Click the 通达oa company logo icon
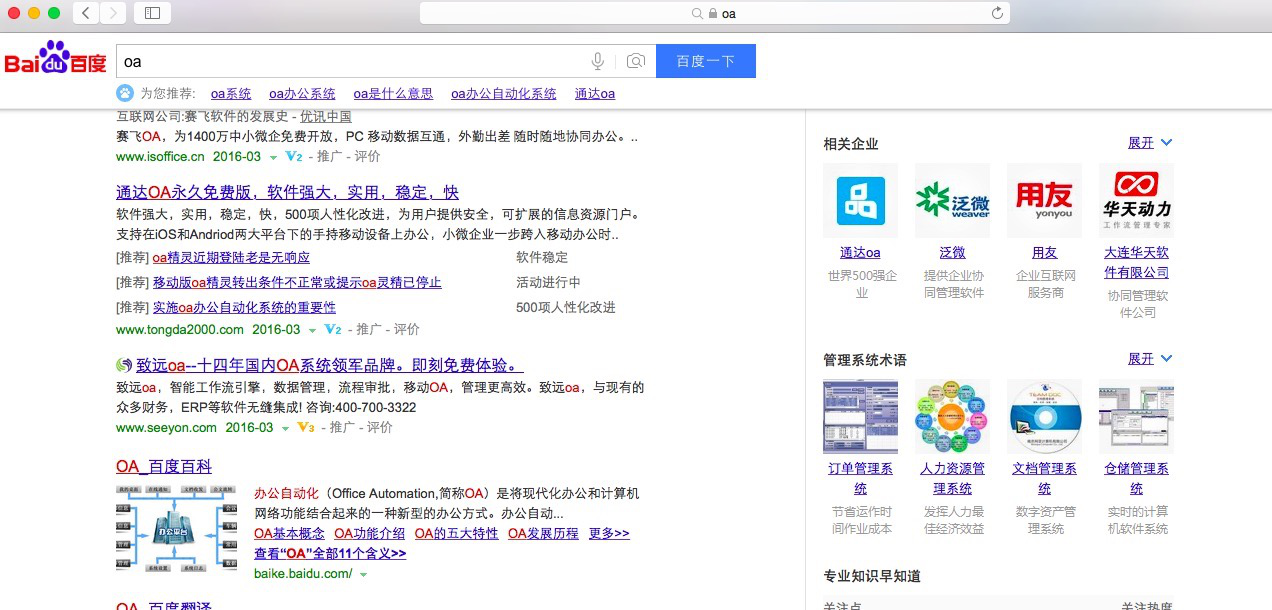The image size is (1272, 610). point(860,199)
